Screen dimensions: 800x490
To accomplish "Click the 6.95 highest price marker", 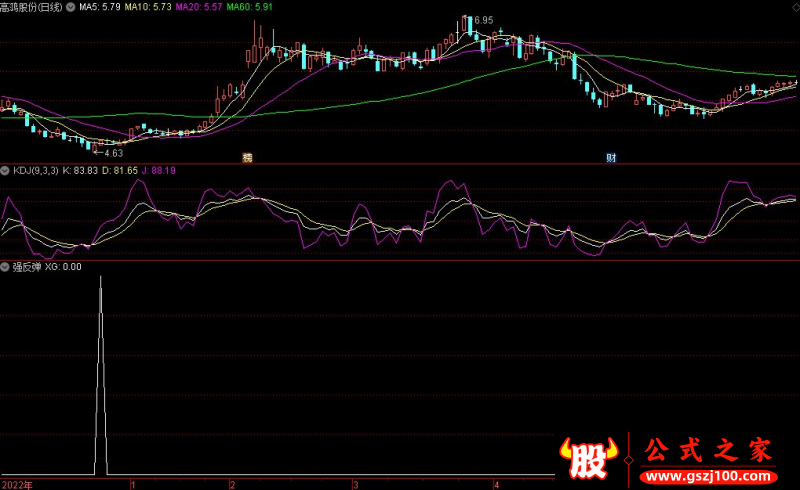I will pyautogui.click(x=481, y=20).
